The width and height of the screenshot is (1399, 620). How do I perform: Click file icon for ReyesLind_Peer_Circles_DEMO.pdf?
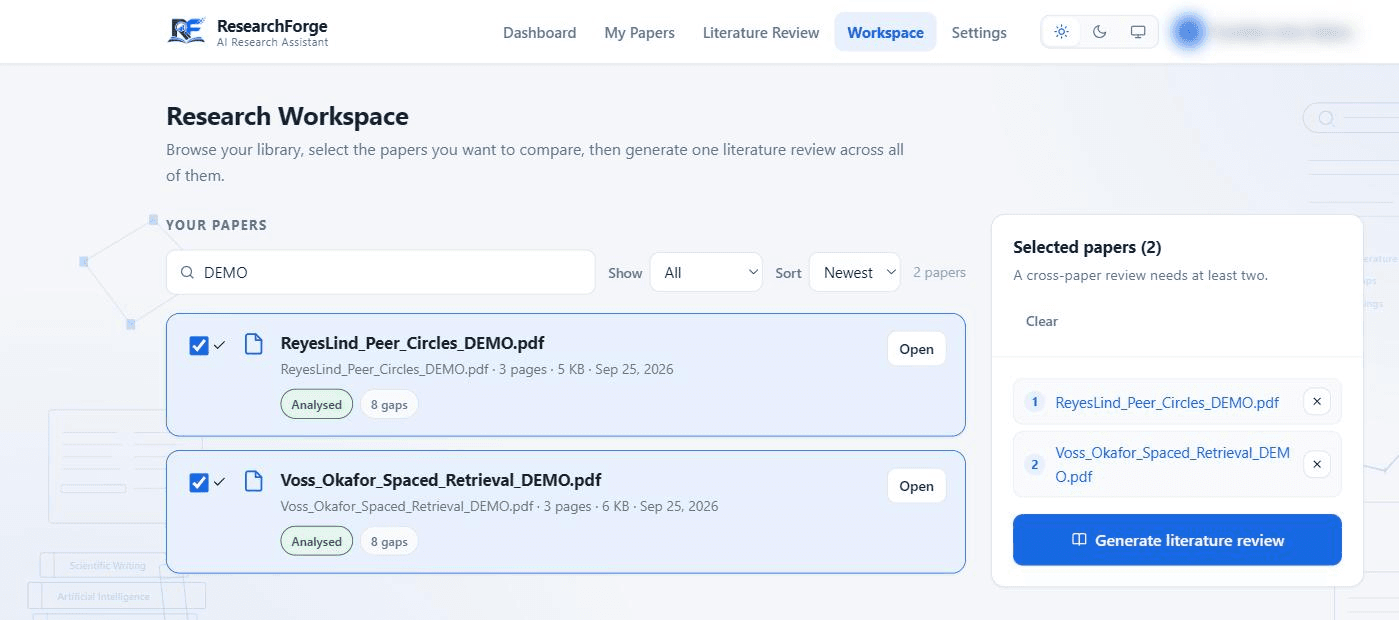(x=254, y=344)
